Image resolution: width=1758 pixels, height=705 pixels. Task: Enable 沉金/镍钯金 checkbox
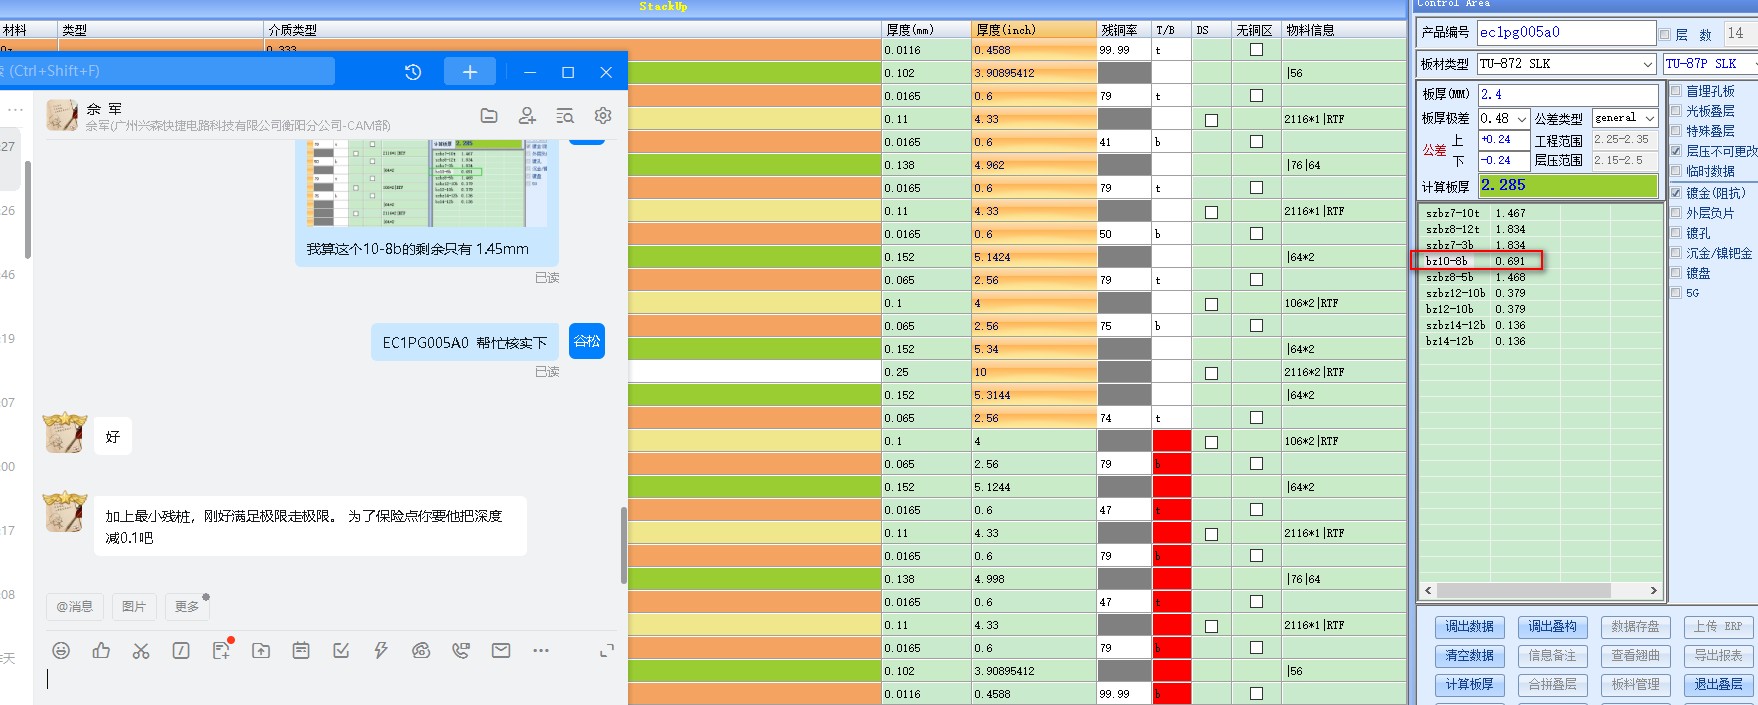(1676, 253)
